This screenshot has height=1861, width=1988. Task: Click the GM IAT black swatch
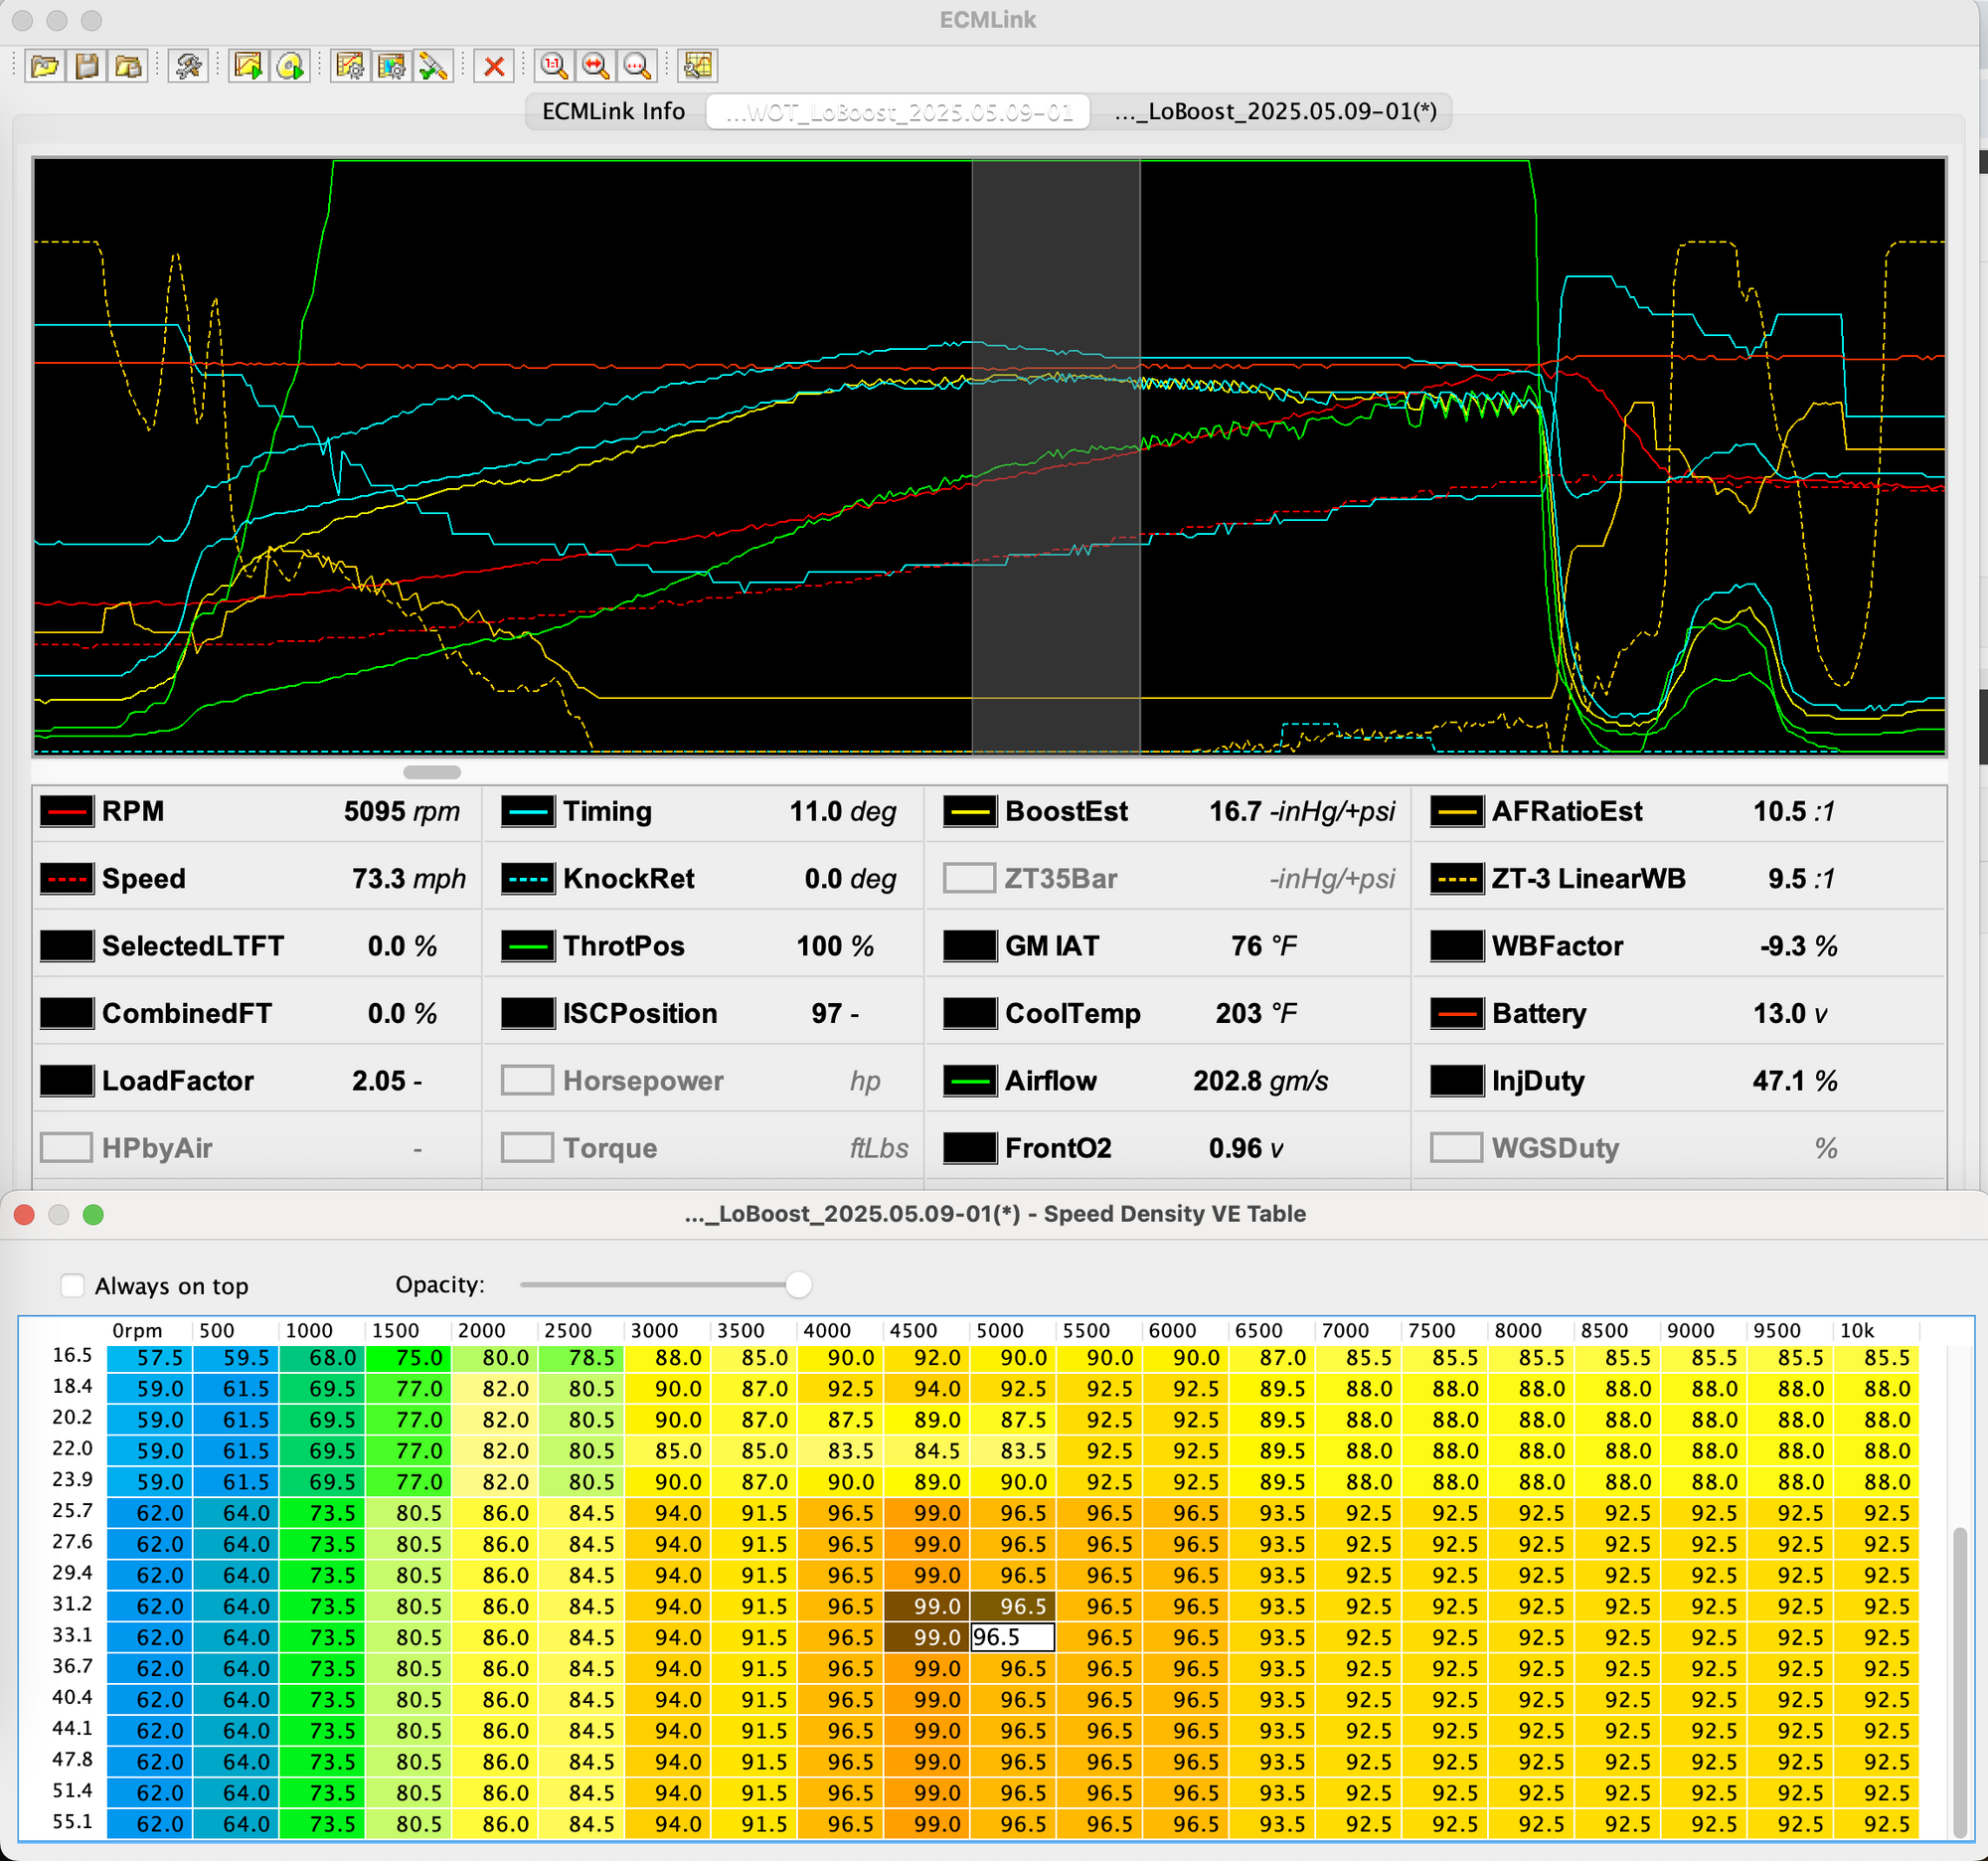969,945
